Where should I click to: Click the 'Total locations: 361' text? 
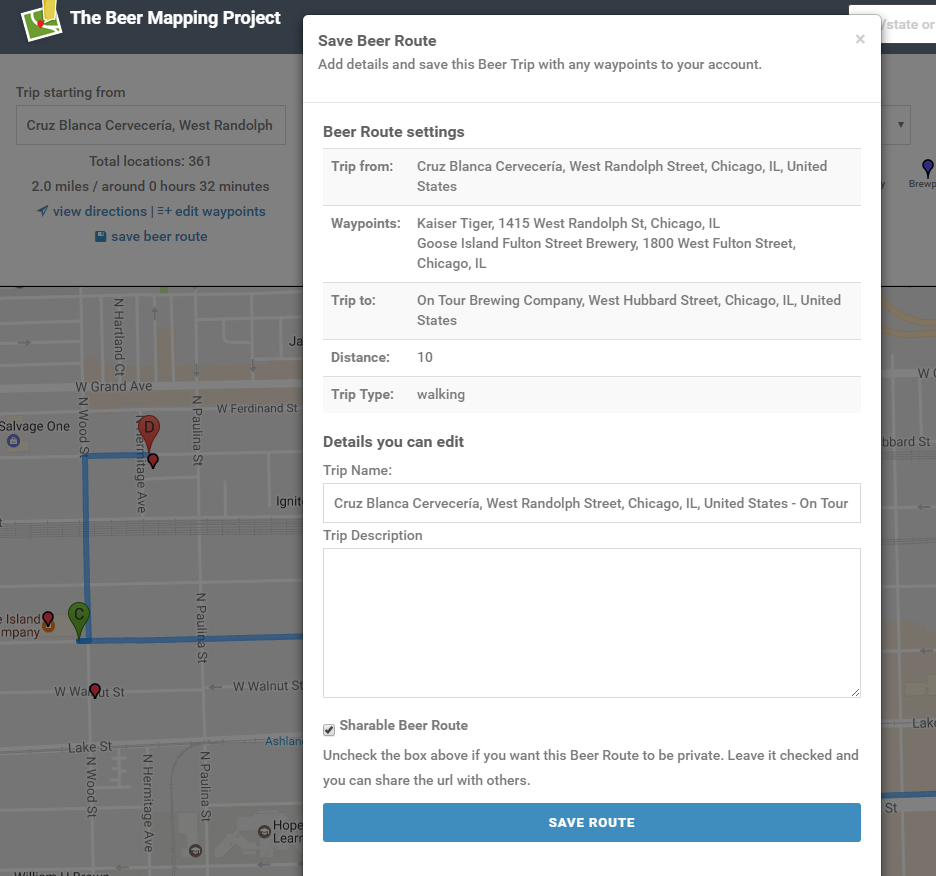click(150, 161)
